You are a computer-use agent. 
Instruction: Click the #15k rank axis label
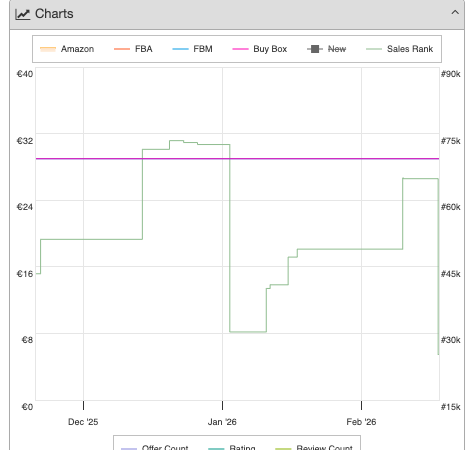pos(451,407)
